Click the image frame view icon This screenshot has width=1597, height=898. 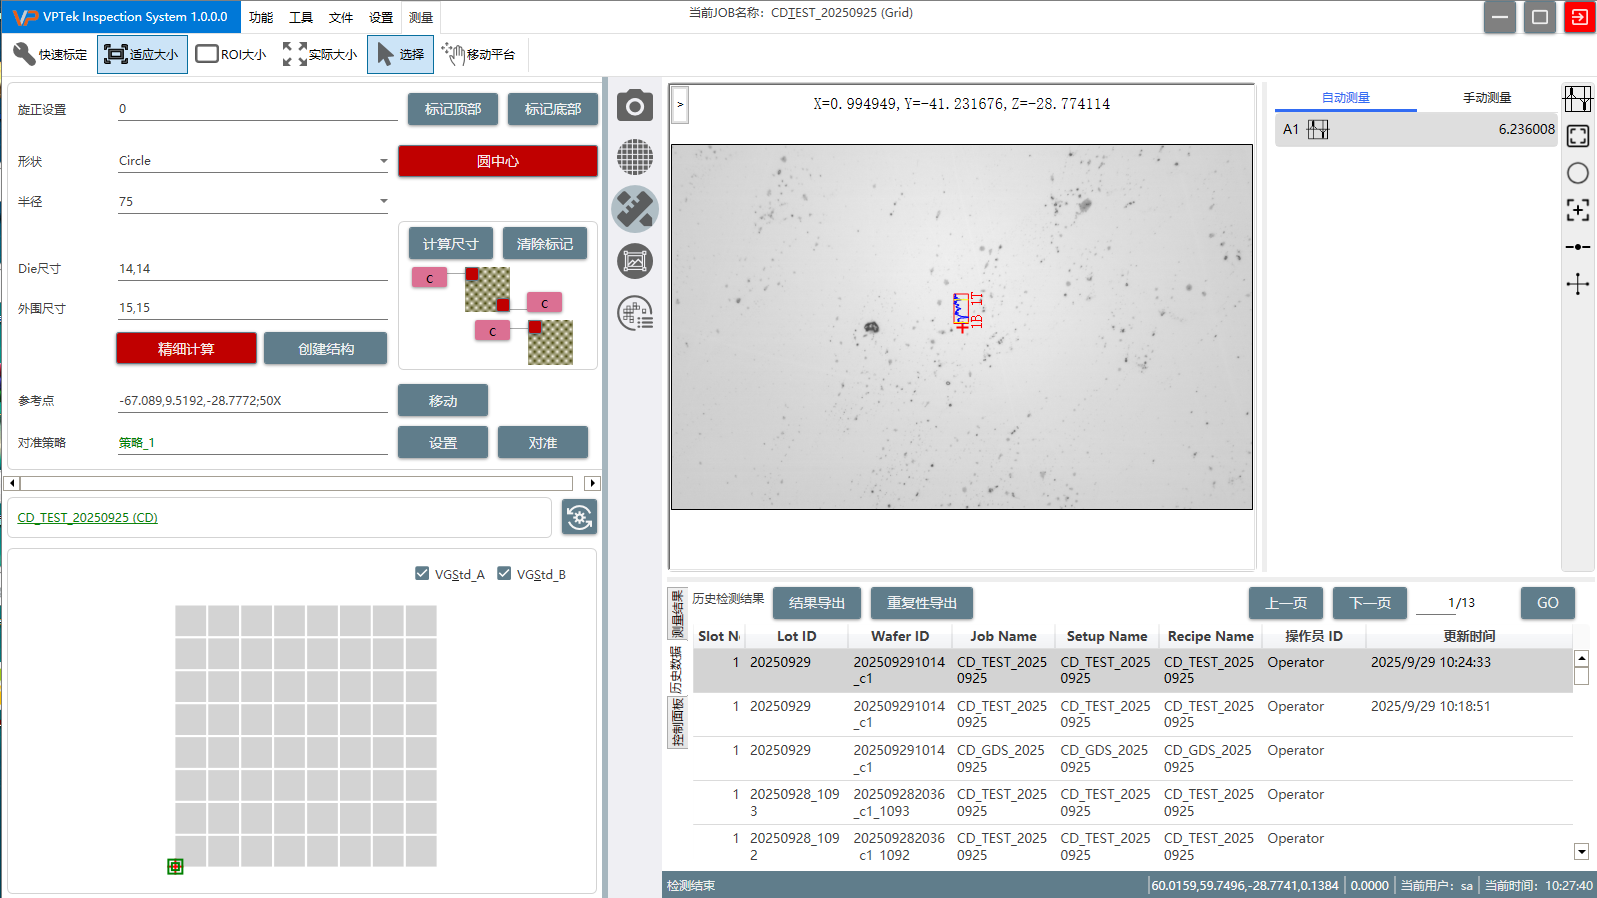(634, 262)
